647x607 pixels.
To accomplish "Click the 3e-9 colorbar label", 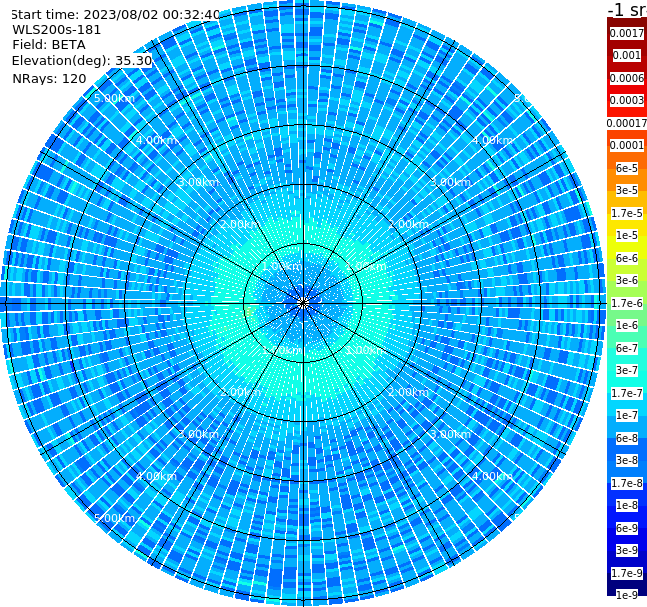I will click(627, 550).
